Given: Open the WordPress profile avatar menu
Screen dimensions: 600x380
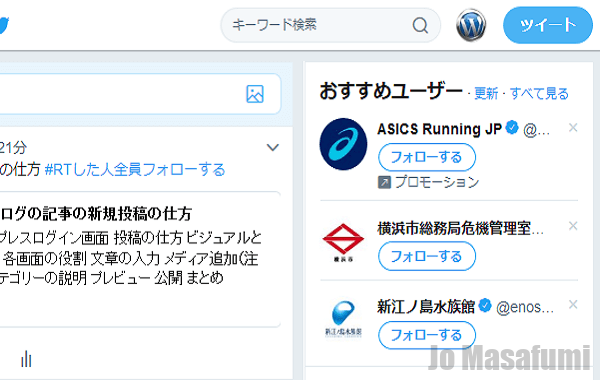Looking at the screenshot, I should pyautogui.click(x=471, y=25).
